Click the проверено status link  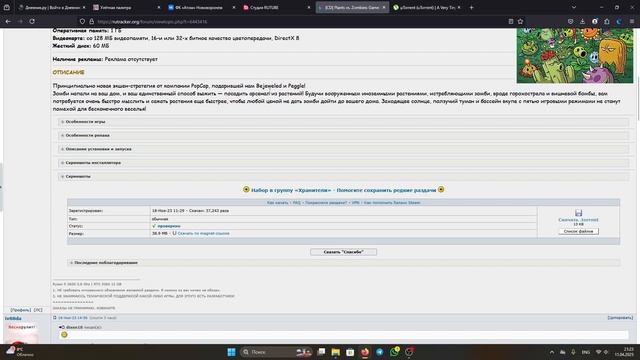click(x=169, y=226)
